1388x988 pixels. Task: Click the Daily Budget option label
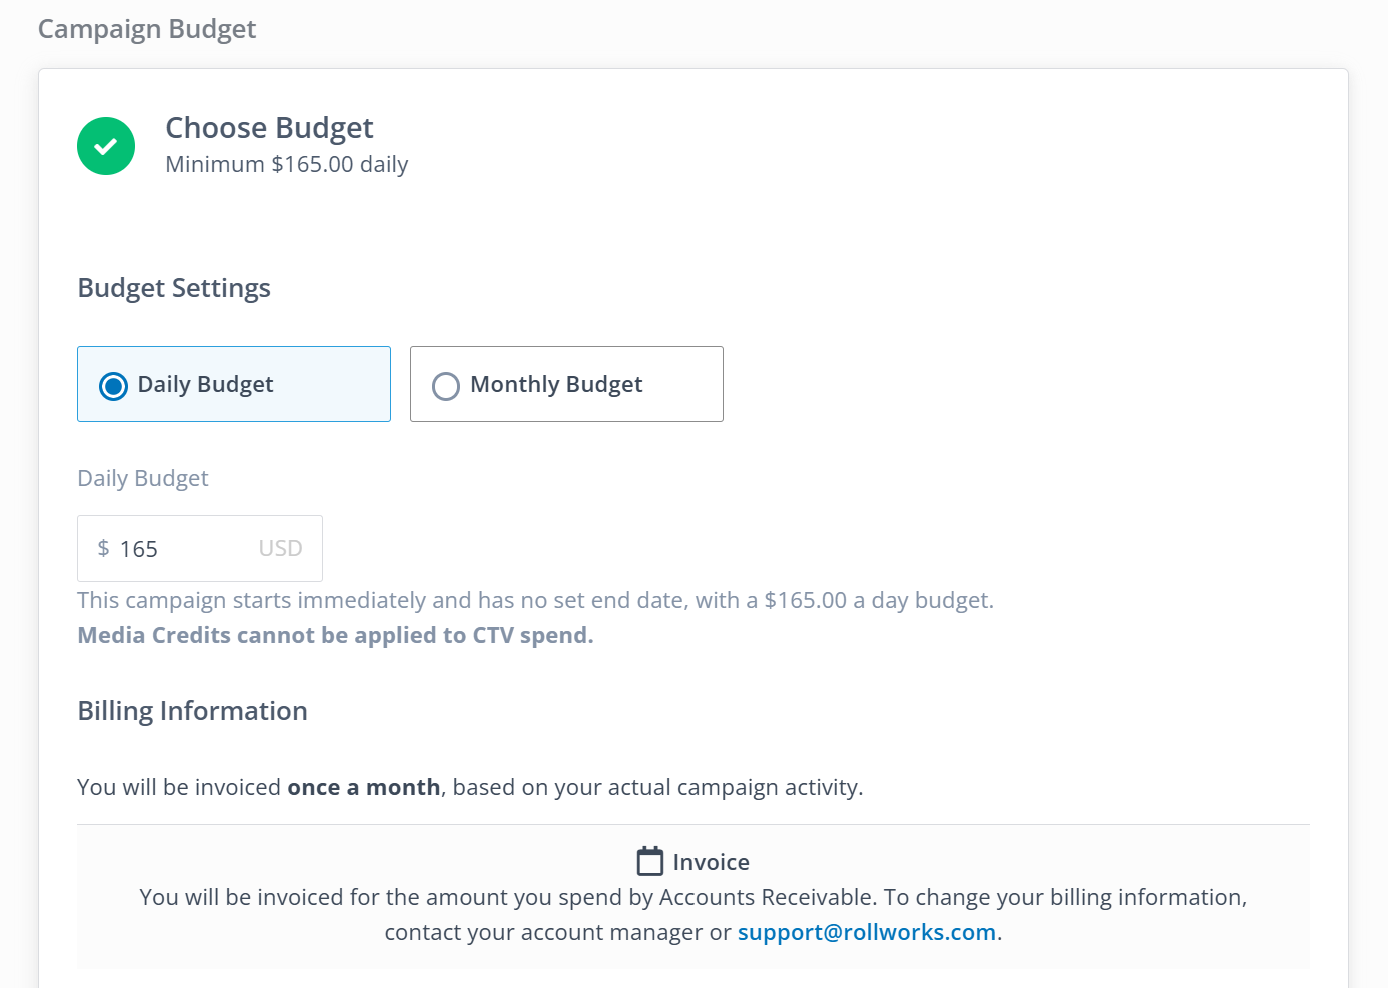(205, 385)
